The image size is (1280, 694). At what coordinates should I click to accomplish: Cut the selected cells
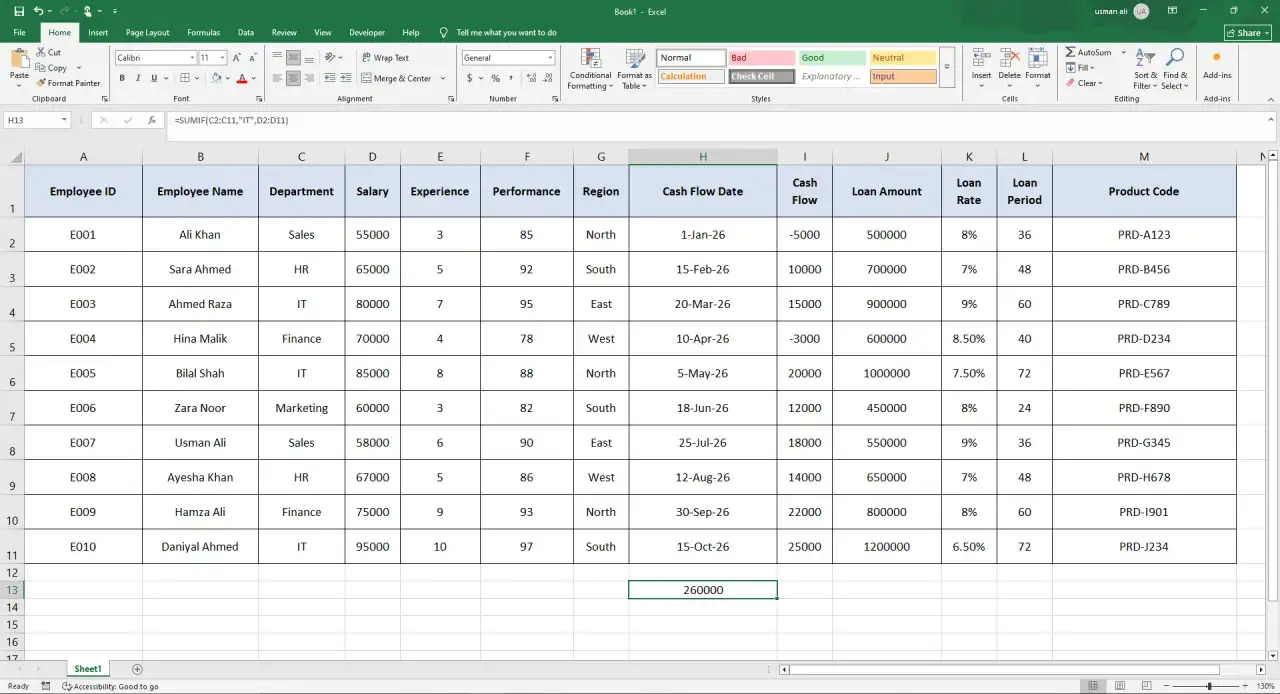48,52
